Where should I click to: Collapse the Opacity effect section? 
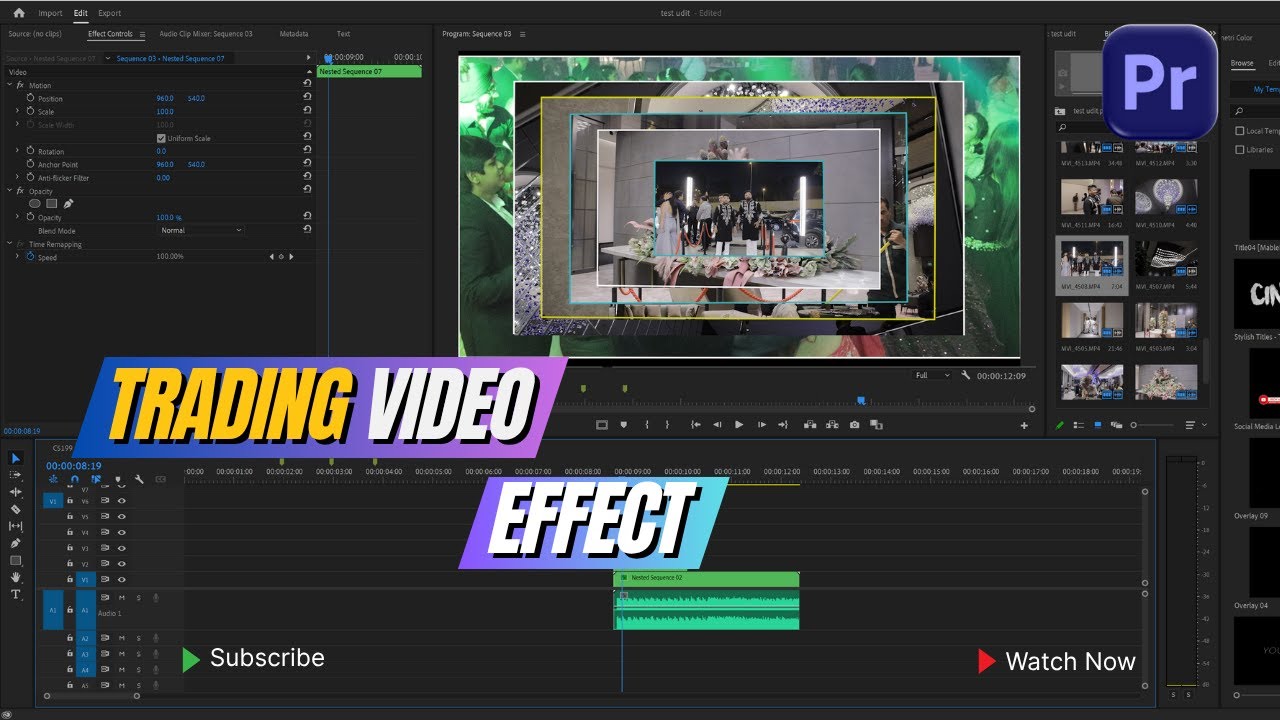[9, 190]
